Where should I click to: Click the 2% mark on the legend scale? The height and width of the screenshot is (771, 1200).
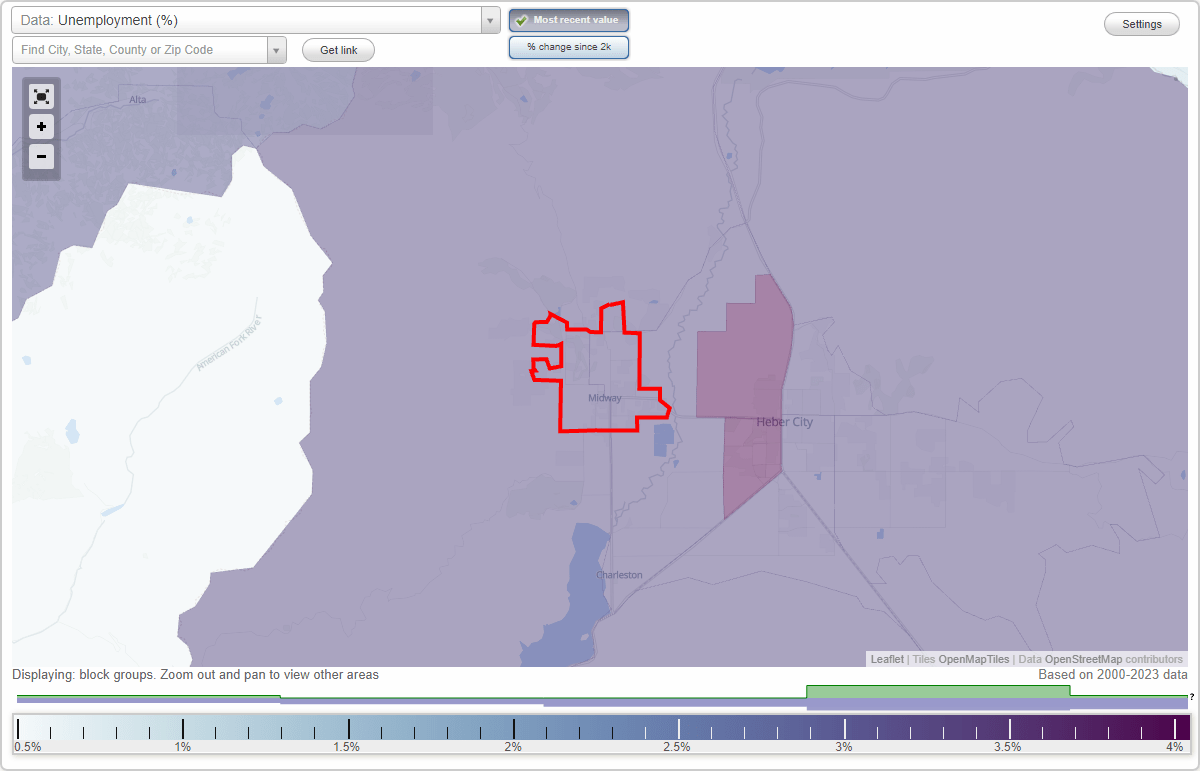pyautogui.click(x=512, y=730)
